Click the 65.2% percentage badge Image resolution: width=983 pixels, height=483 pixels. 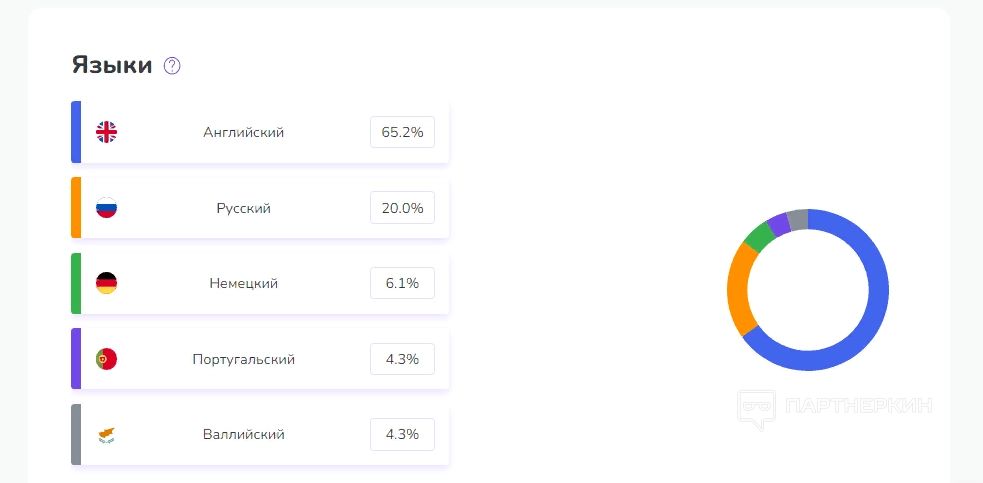(x=402, y=132)
